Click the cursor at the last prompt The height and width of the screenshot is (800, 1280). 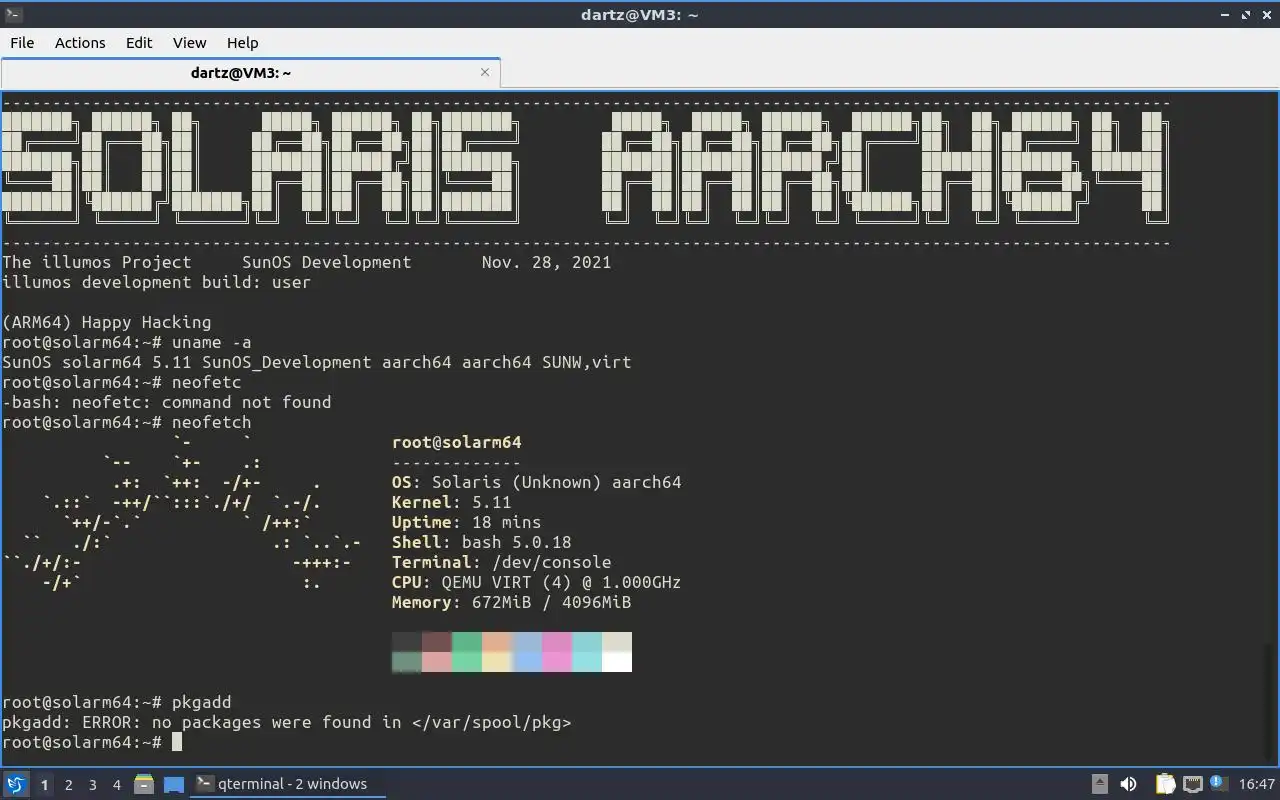click(x=177, y=742)
